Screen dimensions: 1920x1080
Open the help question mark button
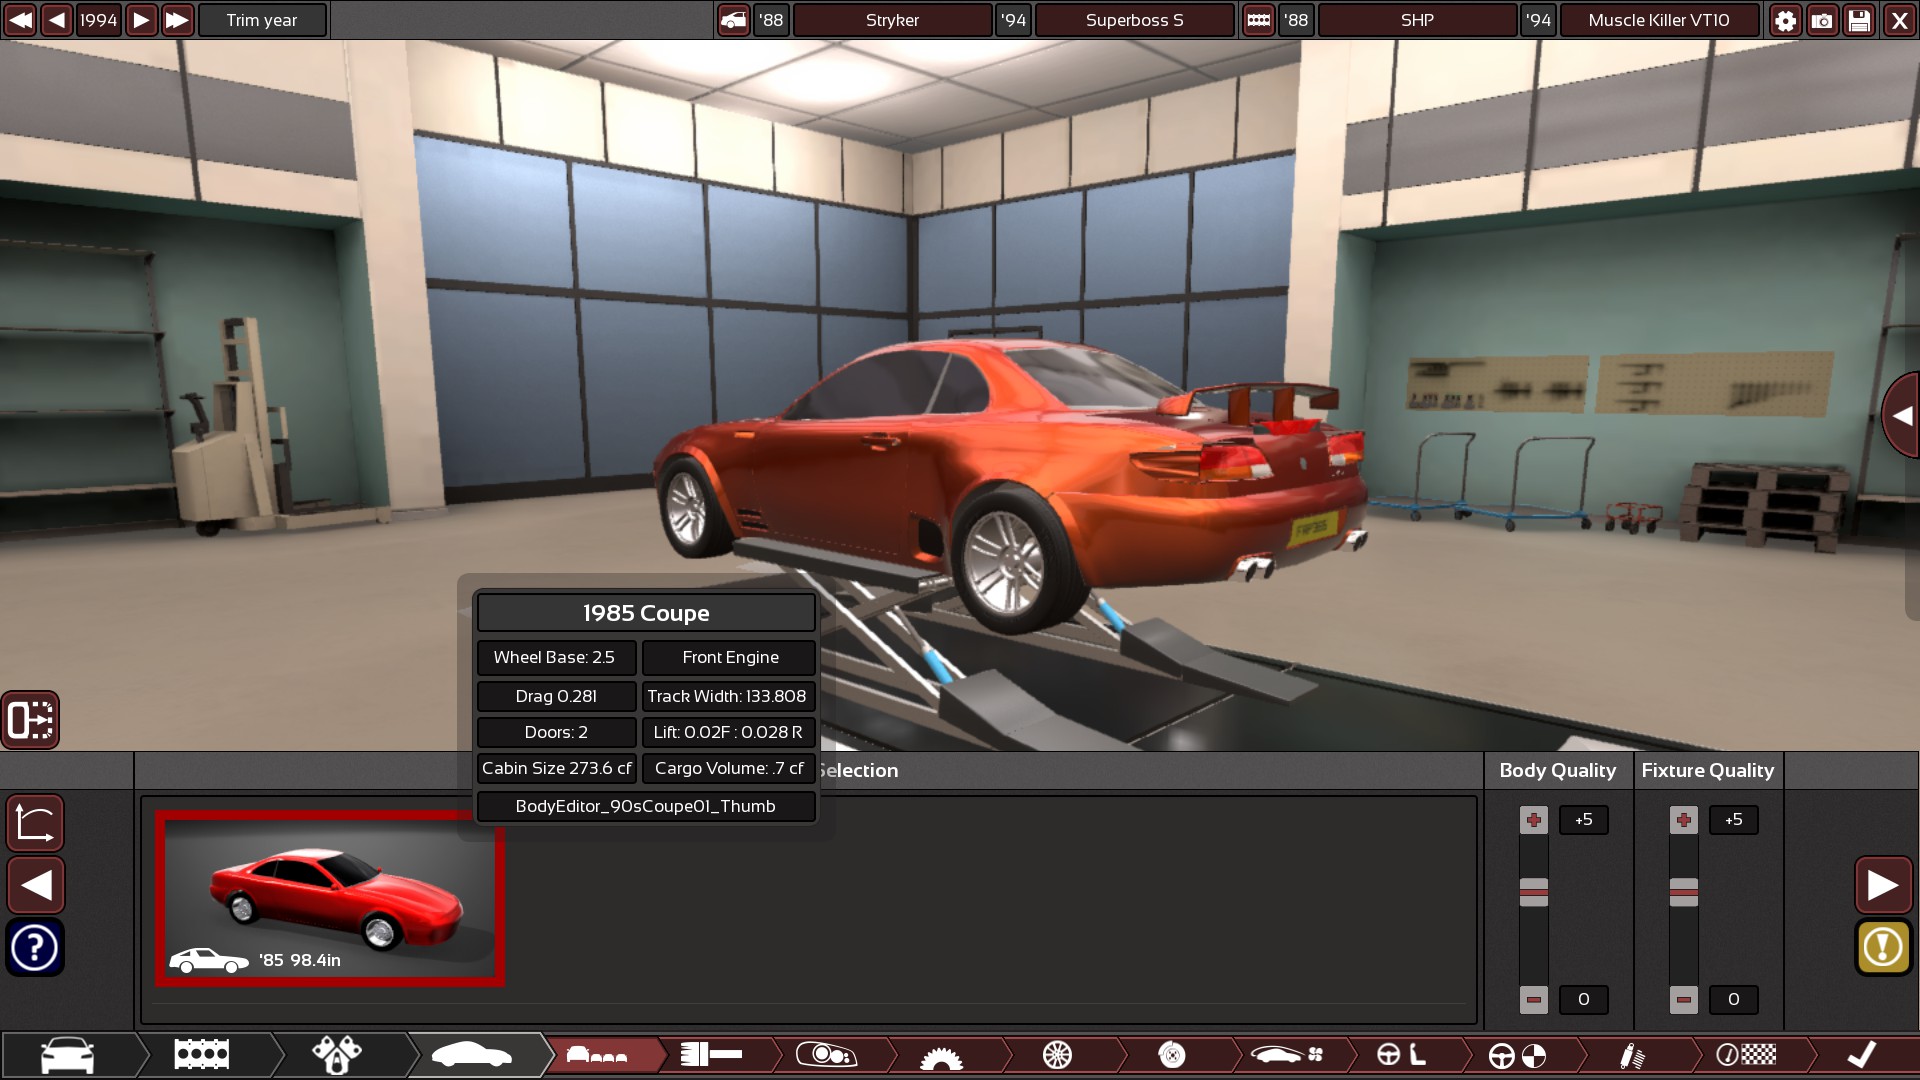tap(35, 946)
